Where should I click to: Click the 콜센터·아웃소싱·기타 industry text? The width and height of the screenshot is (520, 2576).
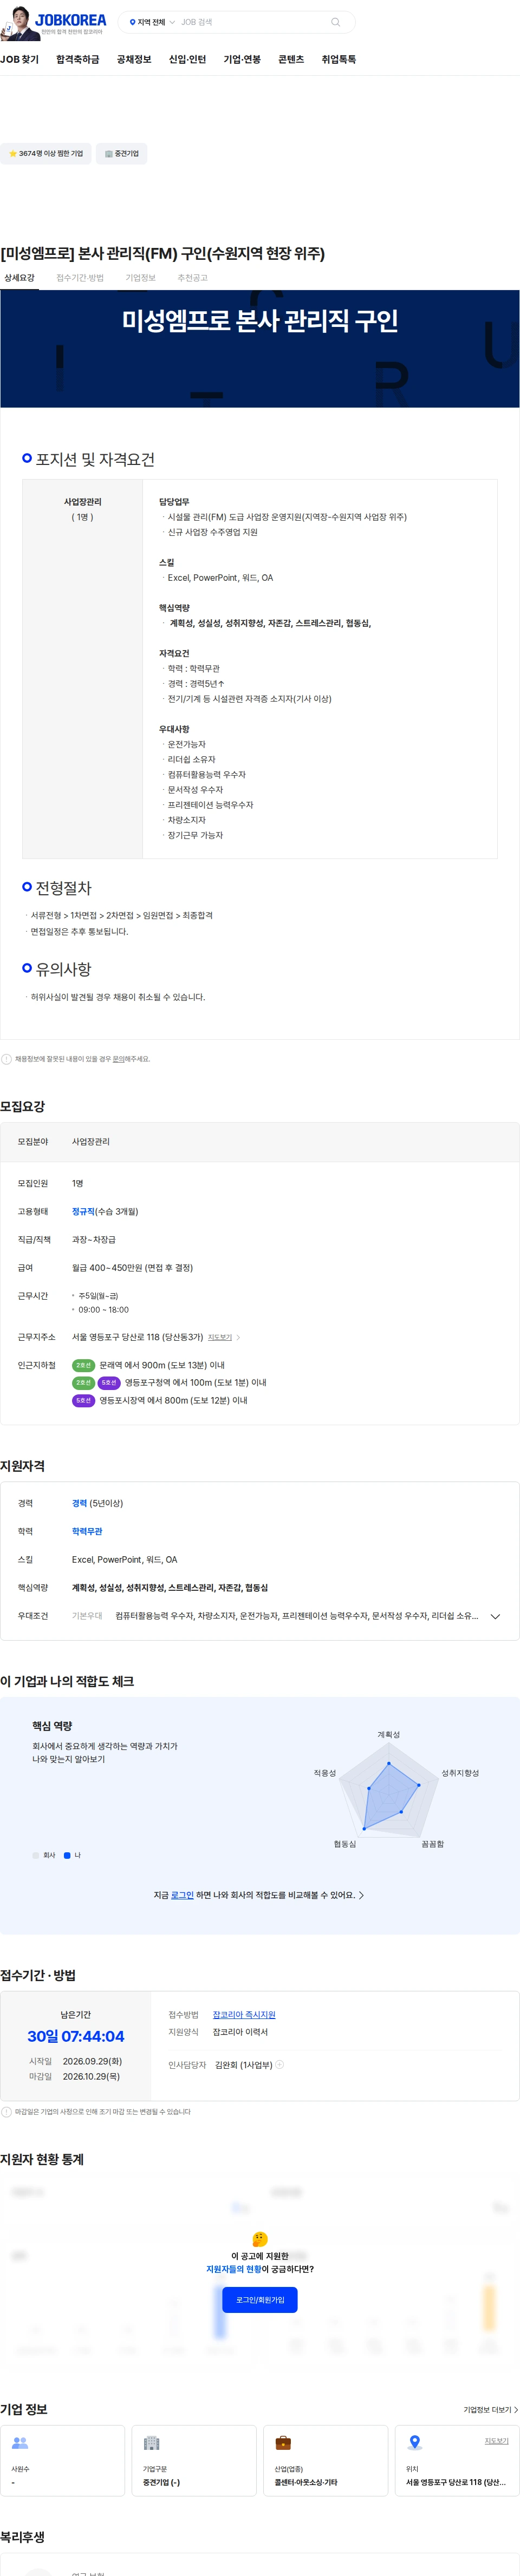(x=306, y=2482)
